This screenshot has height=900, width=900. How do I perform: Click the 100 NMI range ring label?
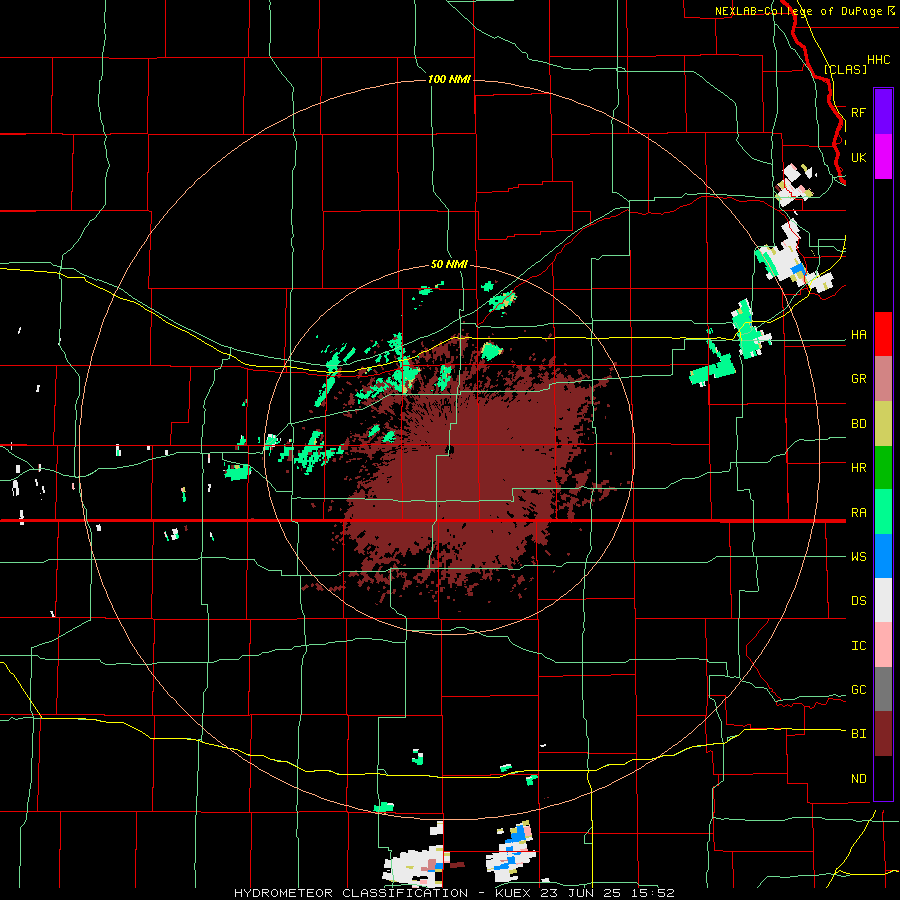(x=449, y=79)
